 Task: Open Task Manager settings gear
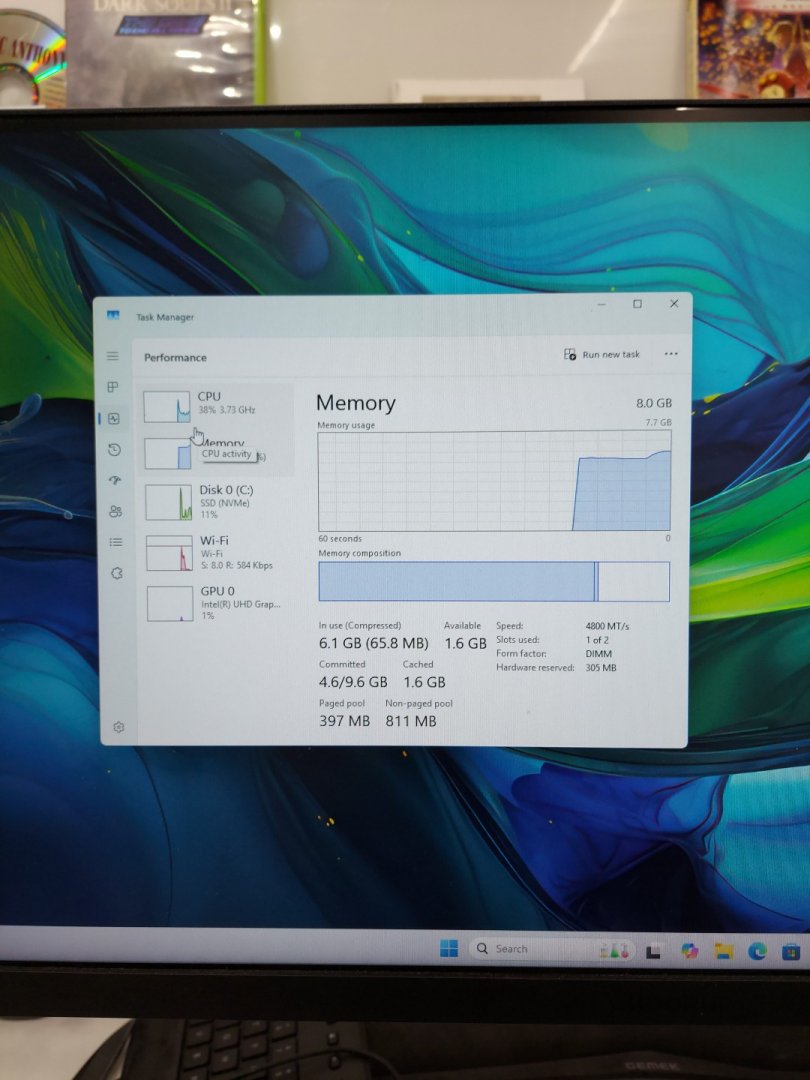(x=118, y=727)
